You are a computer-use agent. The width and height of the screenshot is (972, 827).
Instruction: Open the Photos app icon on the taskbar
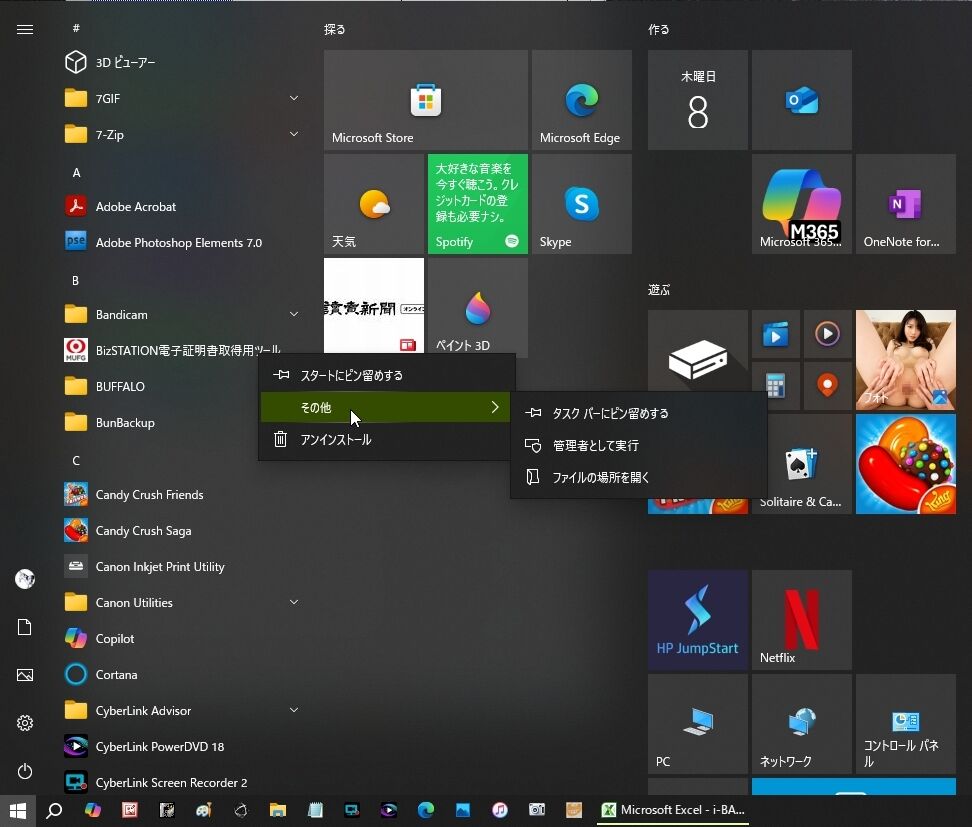[x=462, y=810]
